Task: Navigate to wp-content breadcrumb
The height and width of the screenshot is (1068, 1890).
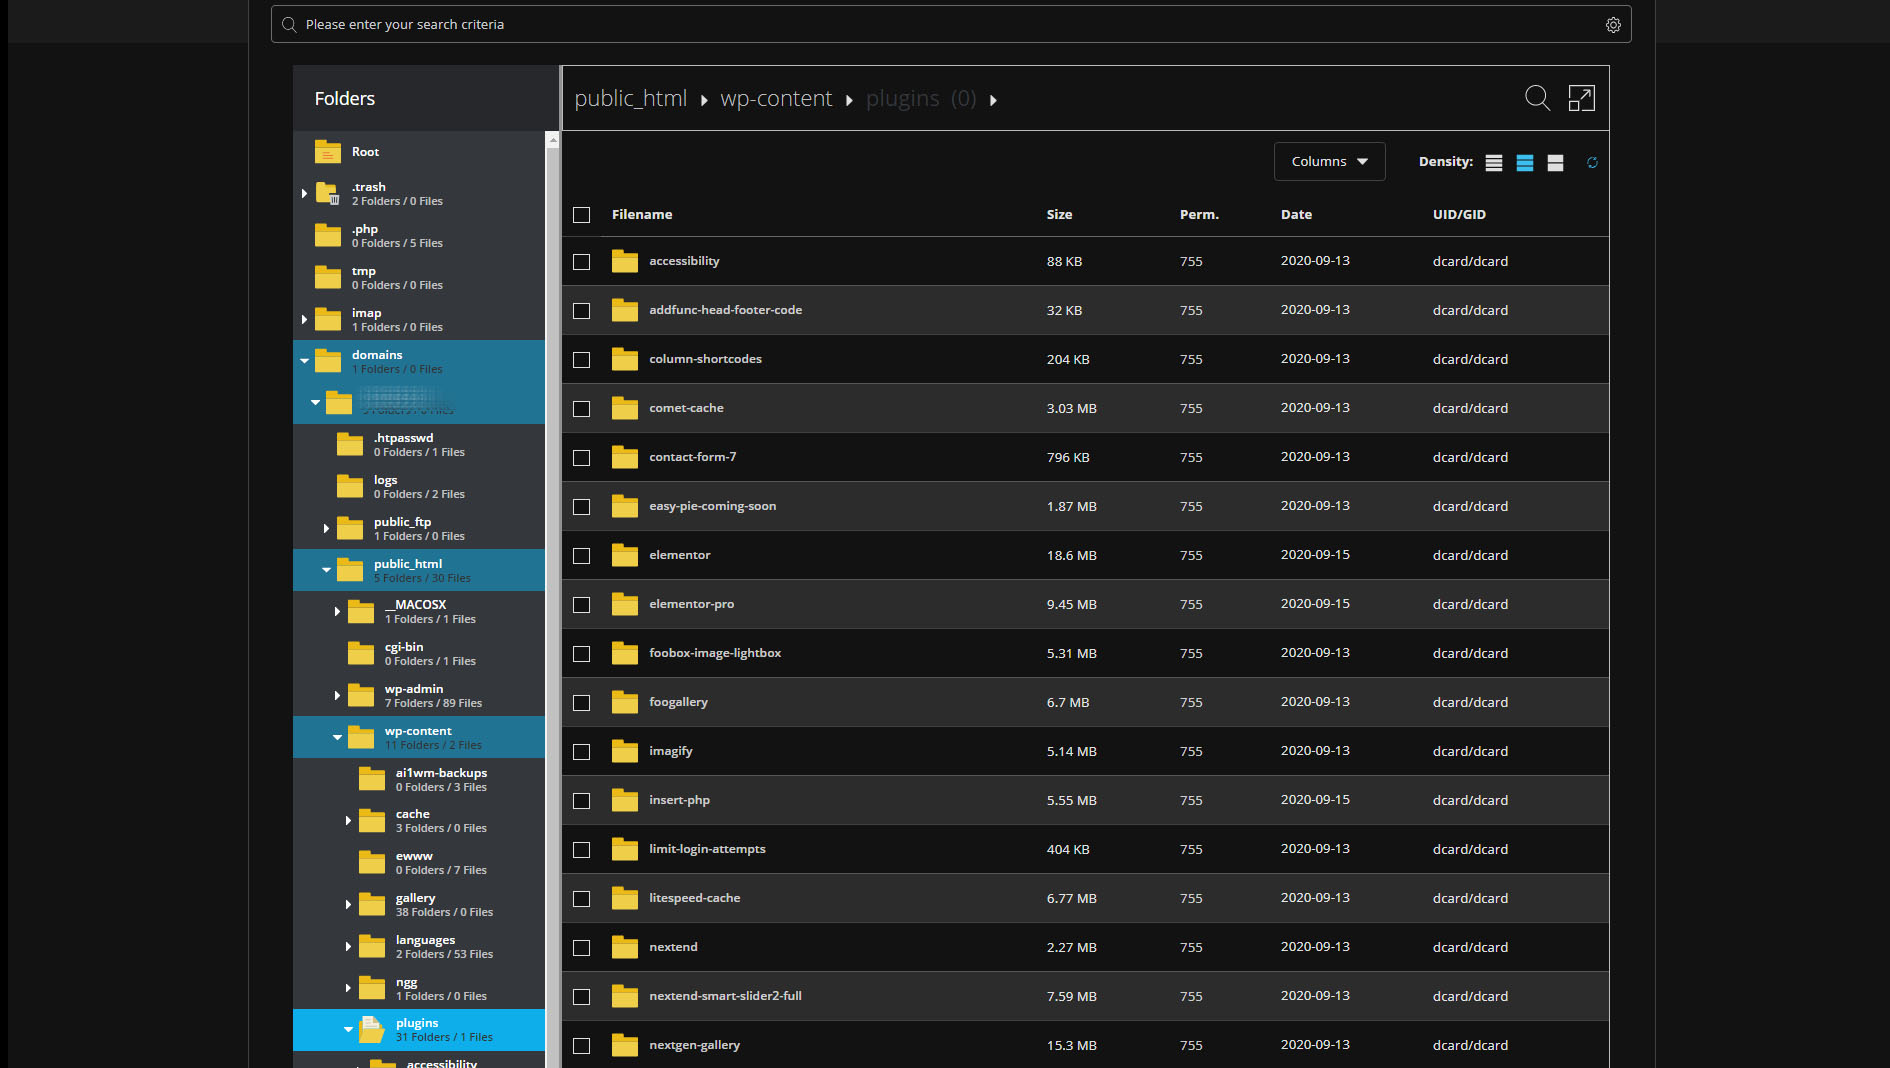Action: (776, 99)
